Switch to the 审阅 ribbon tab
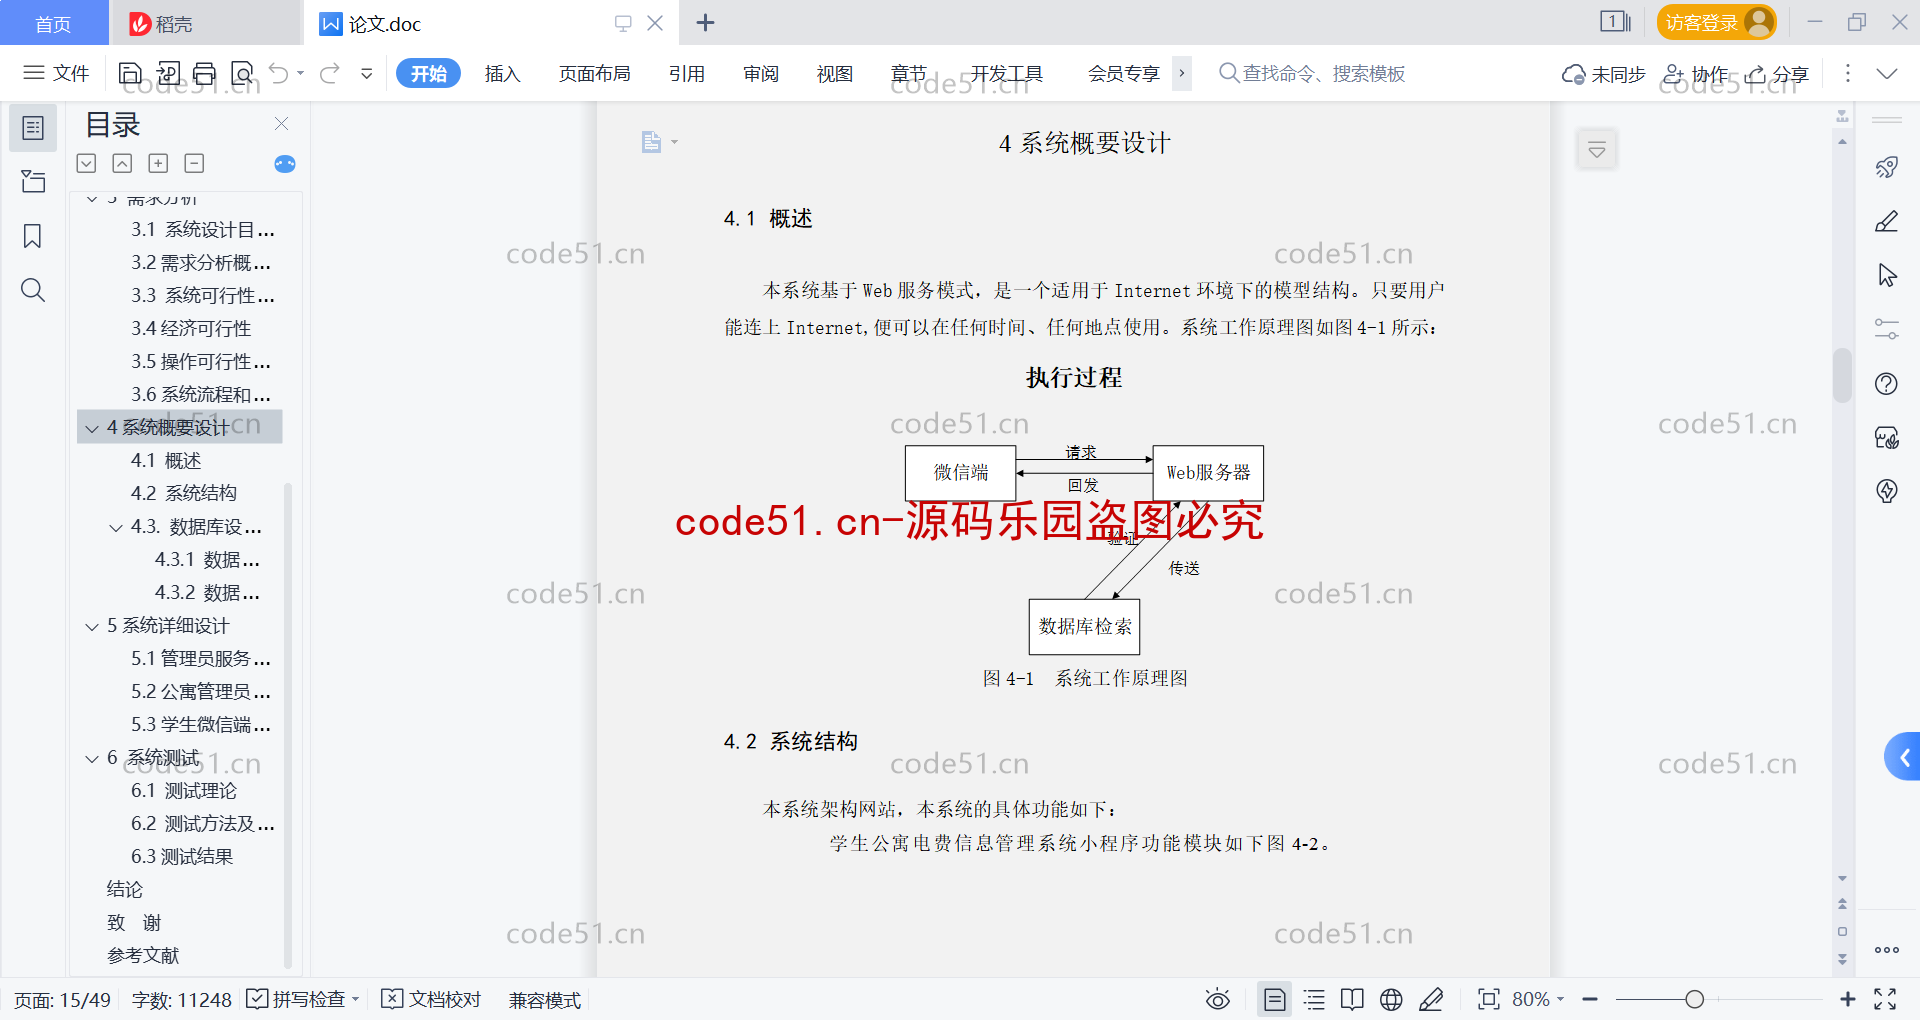 (761, 73)
